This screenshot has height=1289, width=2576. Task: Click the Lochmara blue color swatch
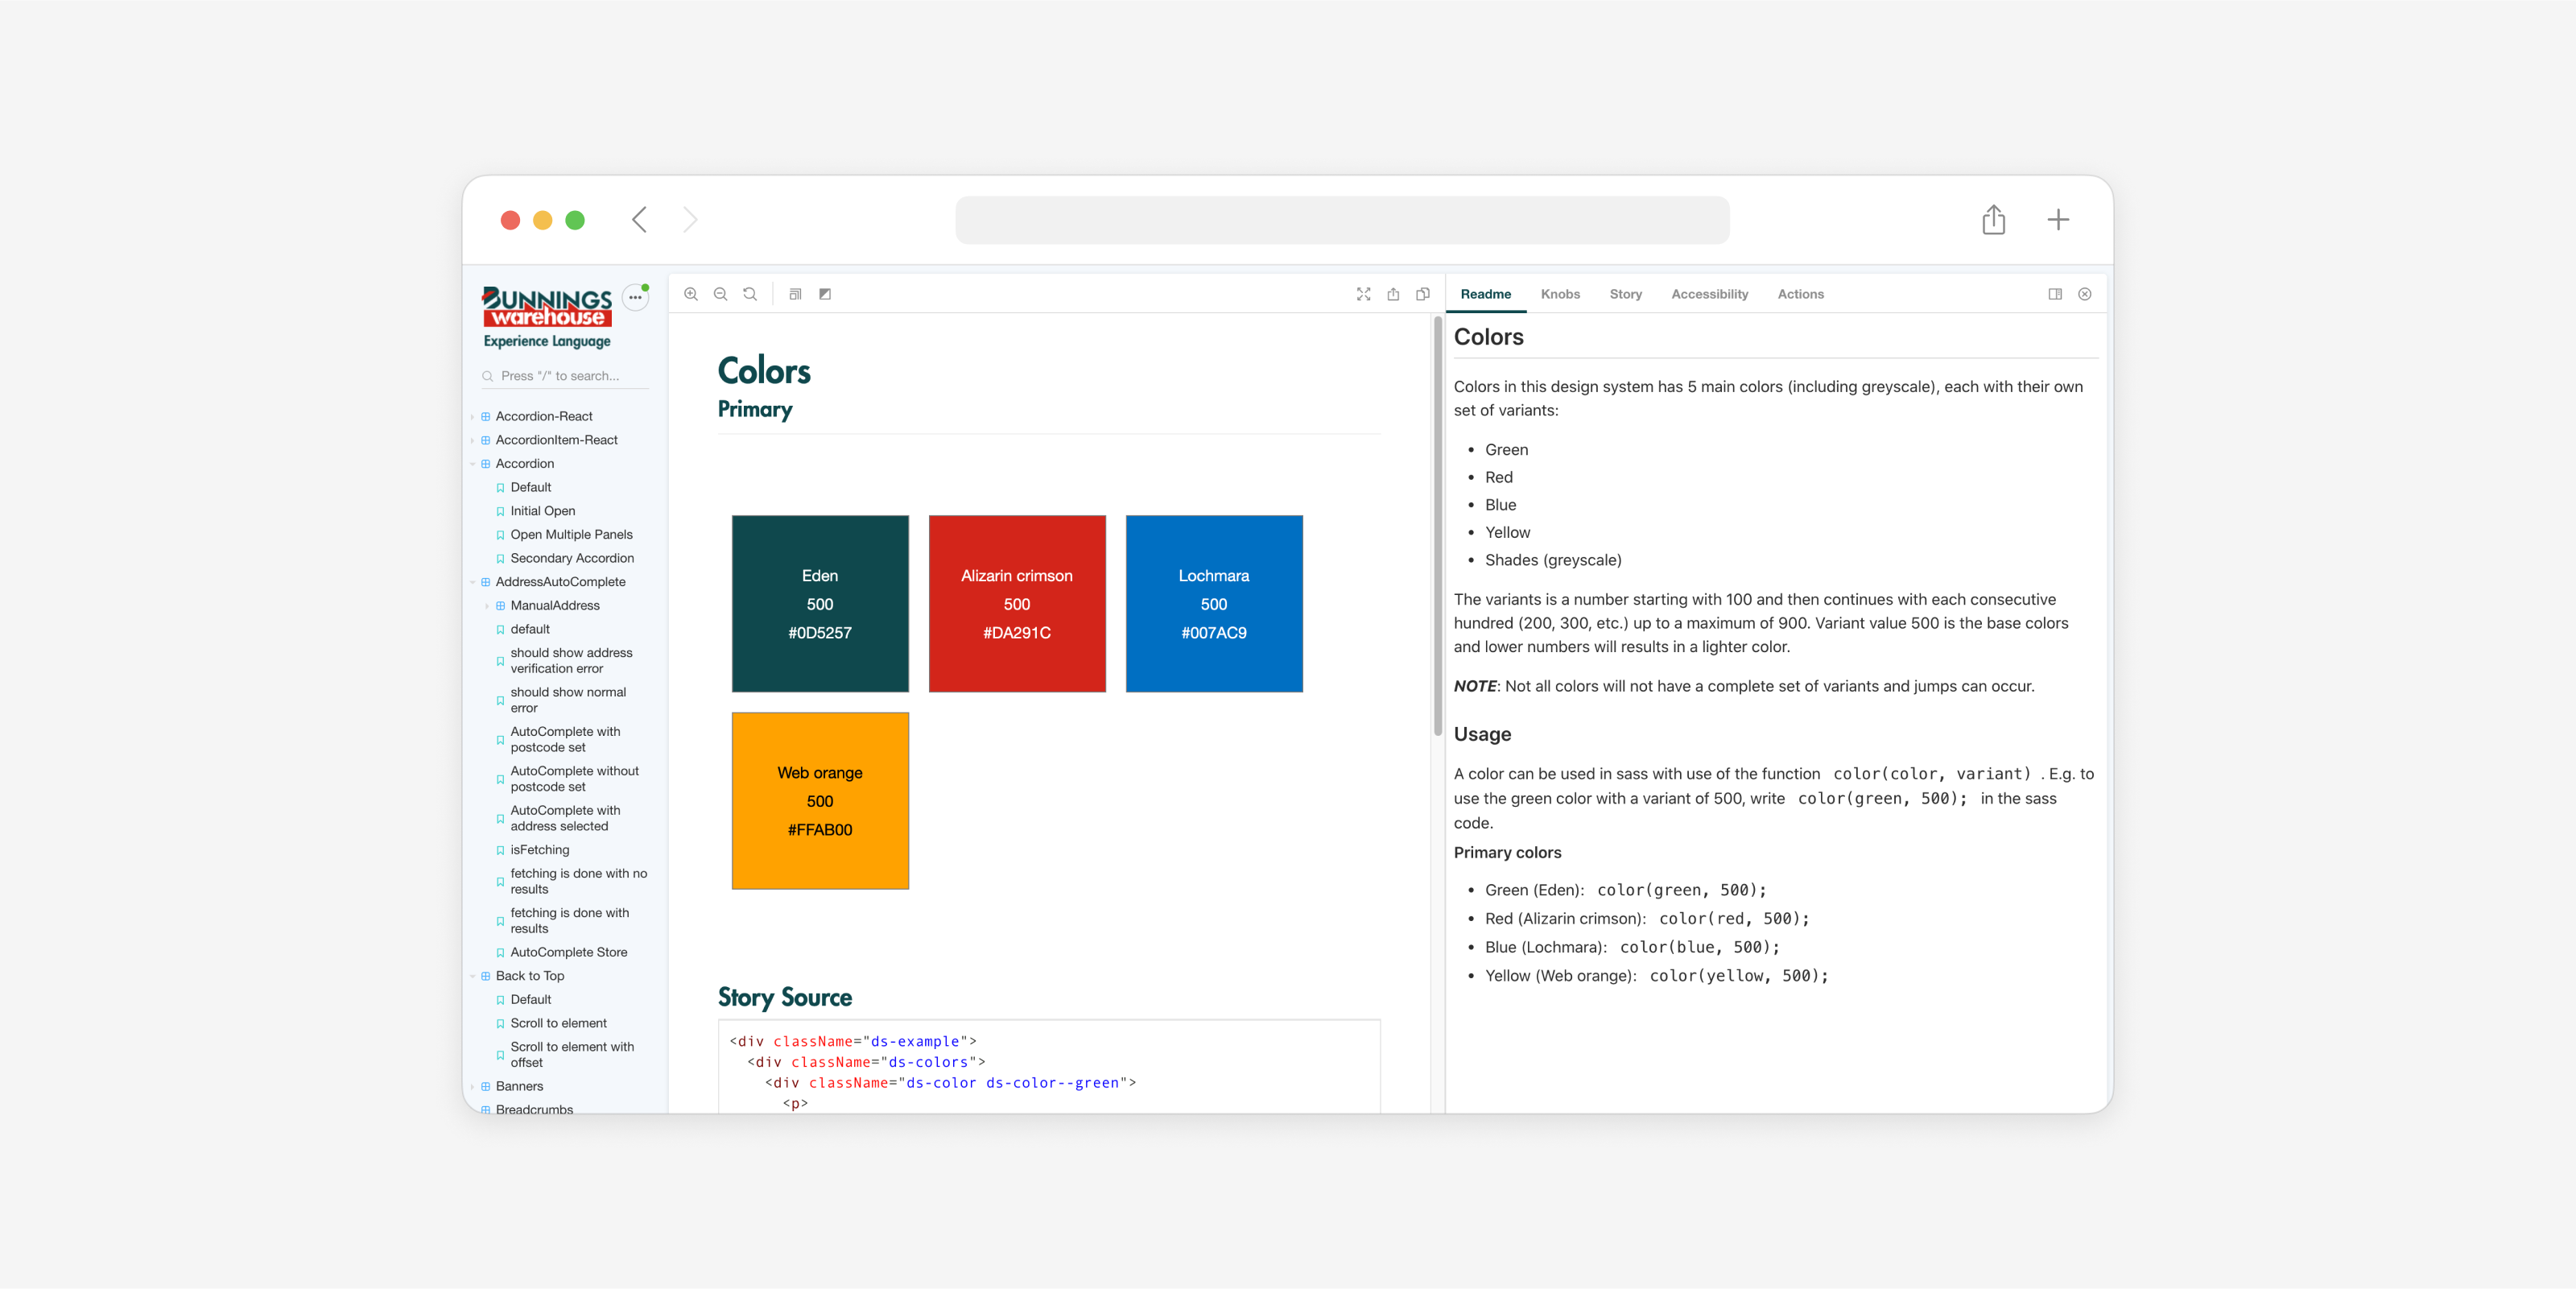pos(1214,604)
